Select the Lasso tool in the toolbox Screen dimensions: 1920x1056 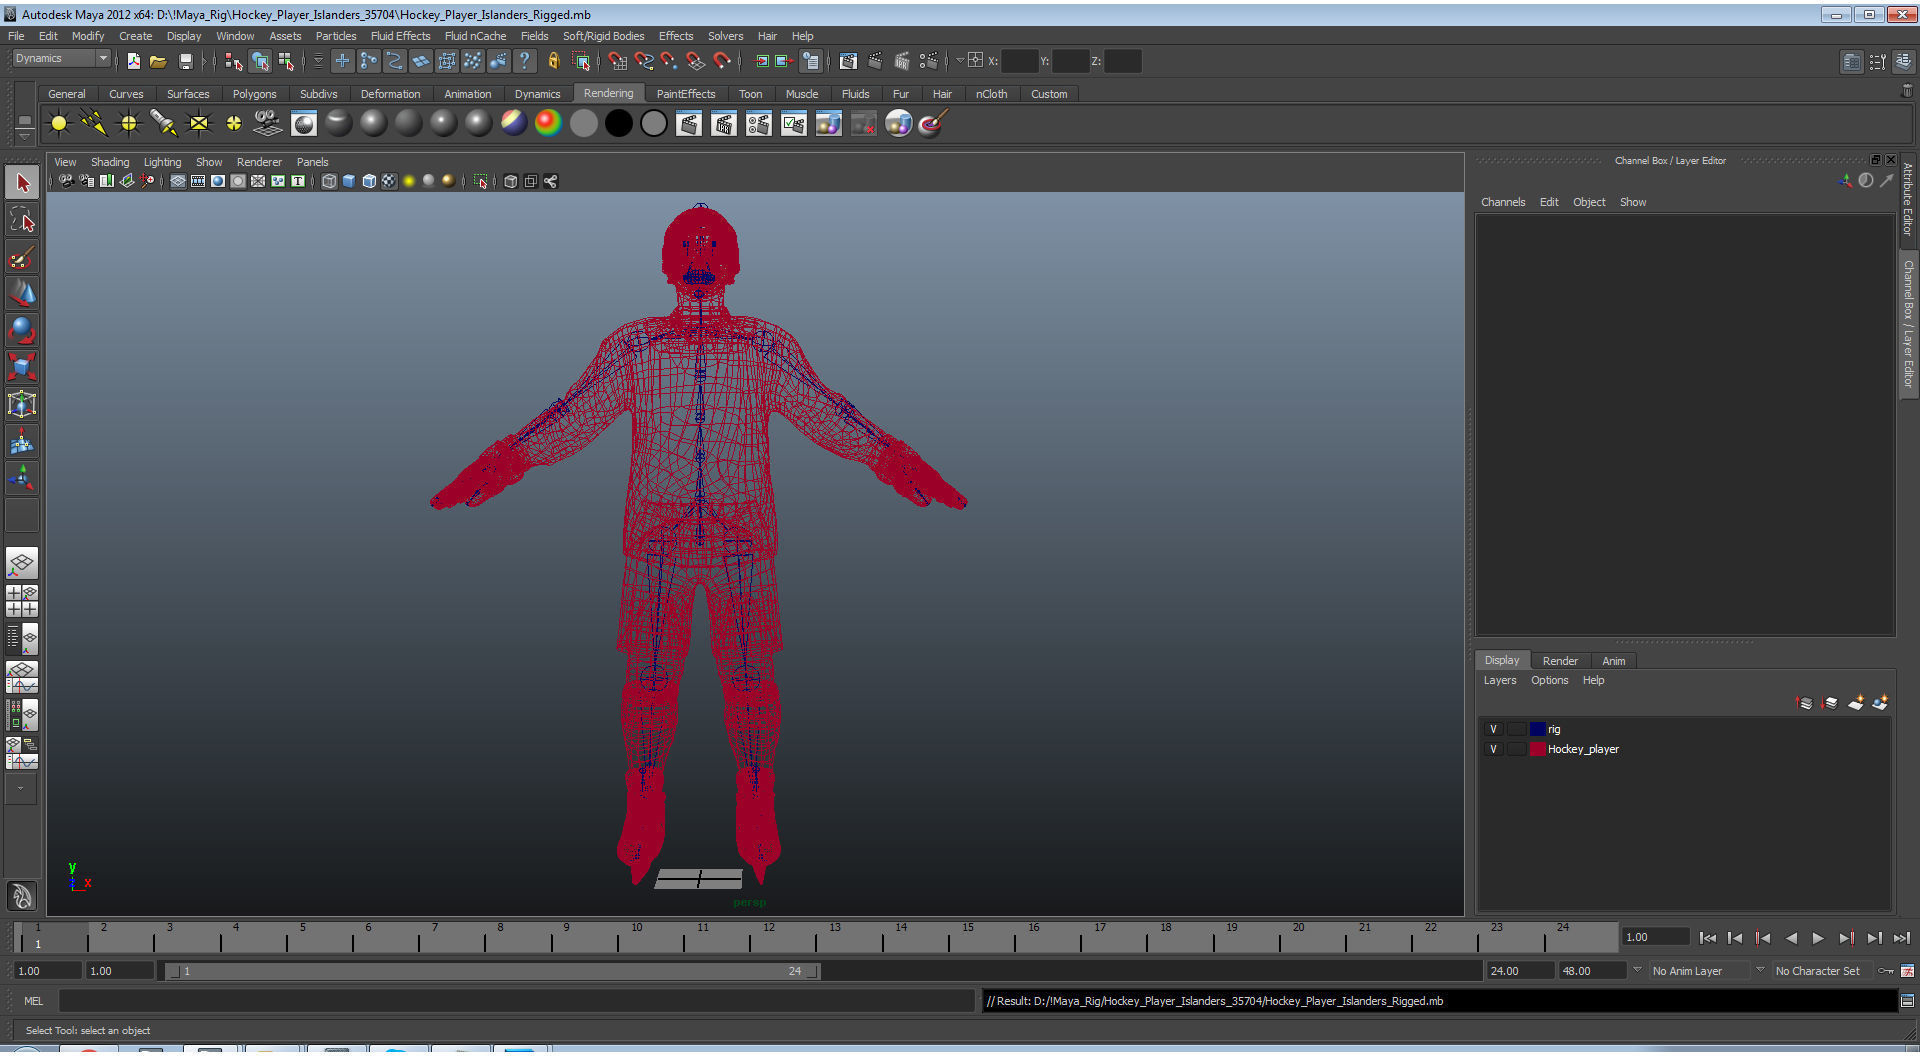pos(22,220)
